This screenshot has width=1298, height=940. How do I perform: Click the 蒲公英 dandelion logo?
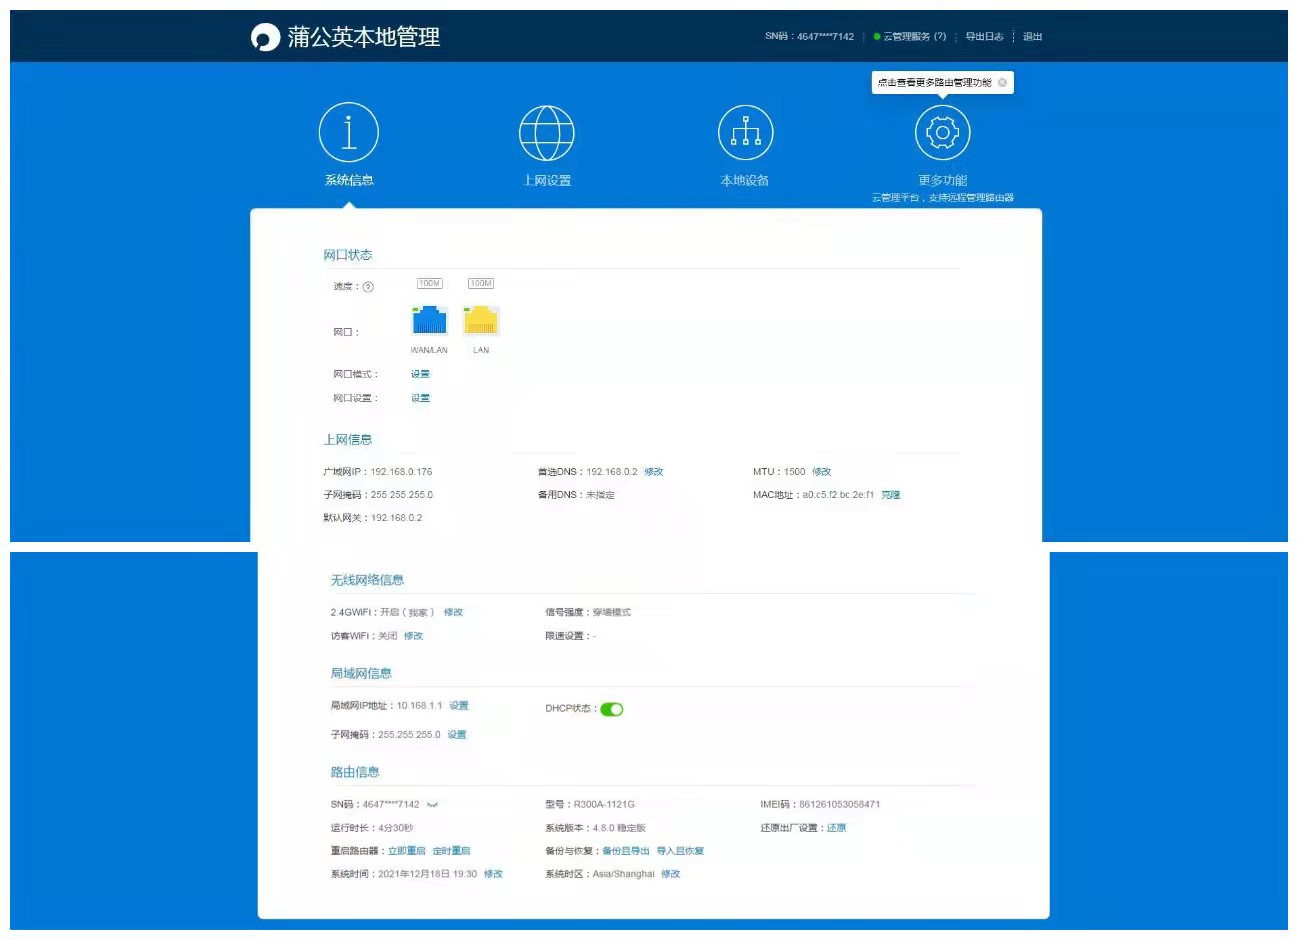point(264,37)
